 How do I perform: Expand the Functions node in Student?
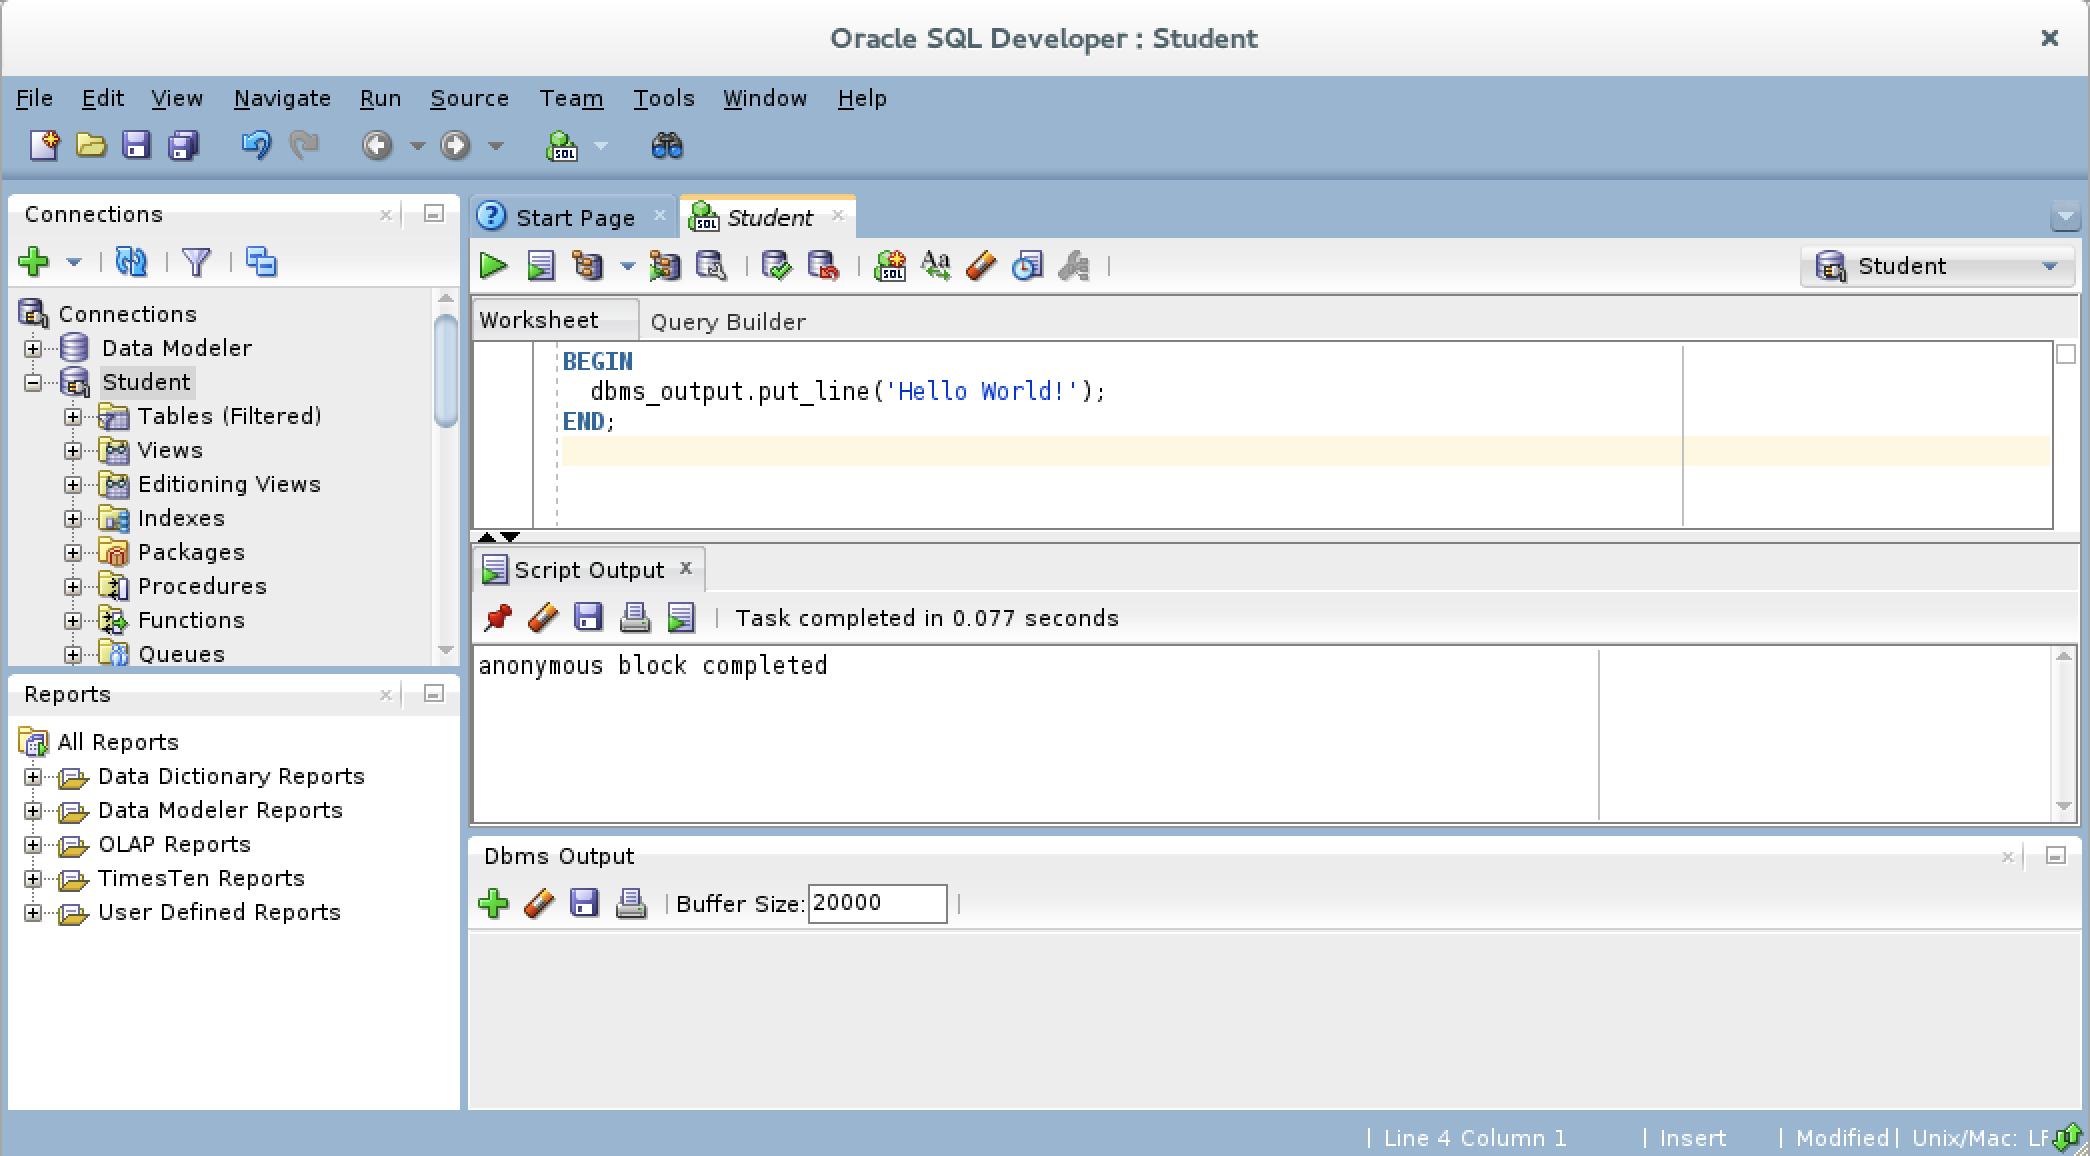tap(71, 621)
